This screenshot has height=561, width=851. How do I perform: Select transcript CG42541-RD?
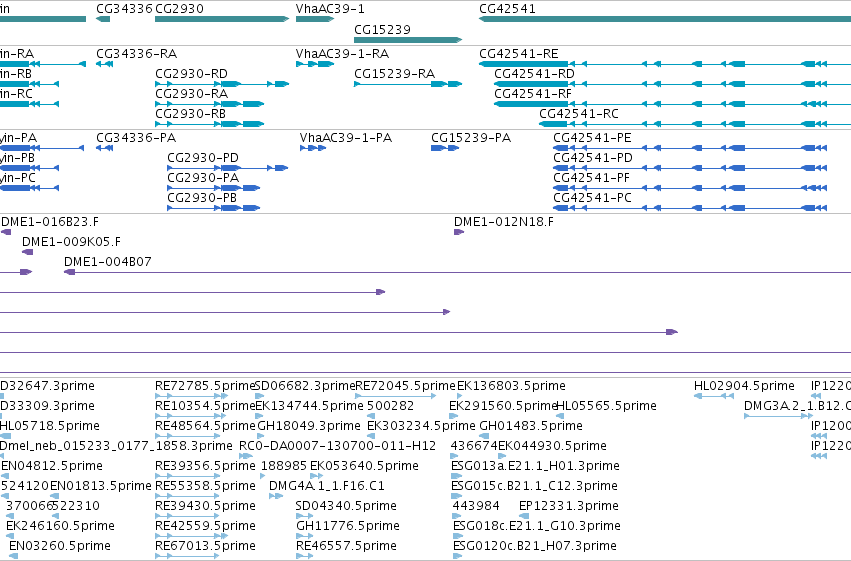click(534, 74)
